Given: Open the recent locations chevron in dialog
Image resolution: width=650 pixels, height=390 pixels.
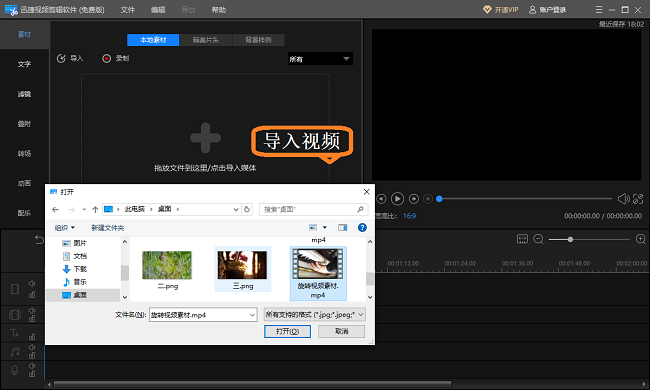Looking at the screenshot, I should (x=84, y=209).
